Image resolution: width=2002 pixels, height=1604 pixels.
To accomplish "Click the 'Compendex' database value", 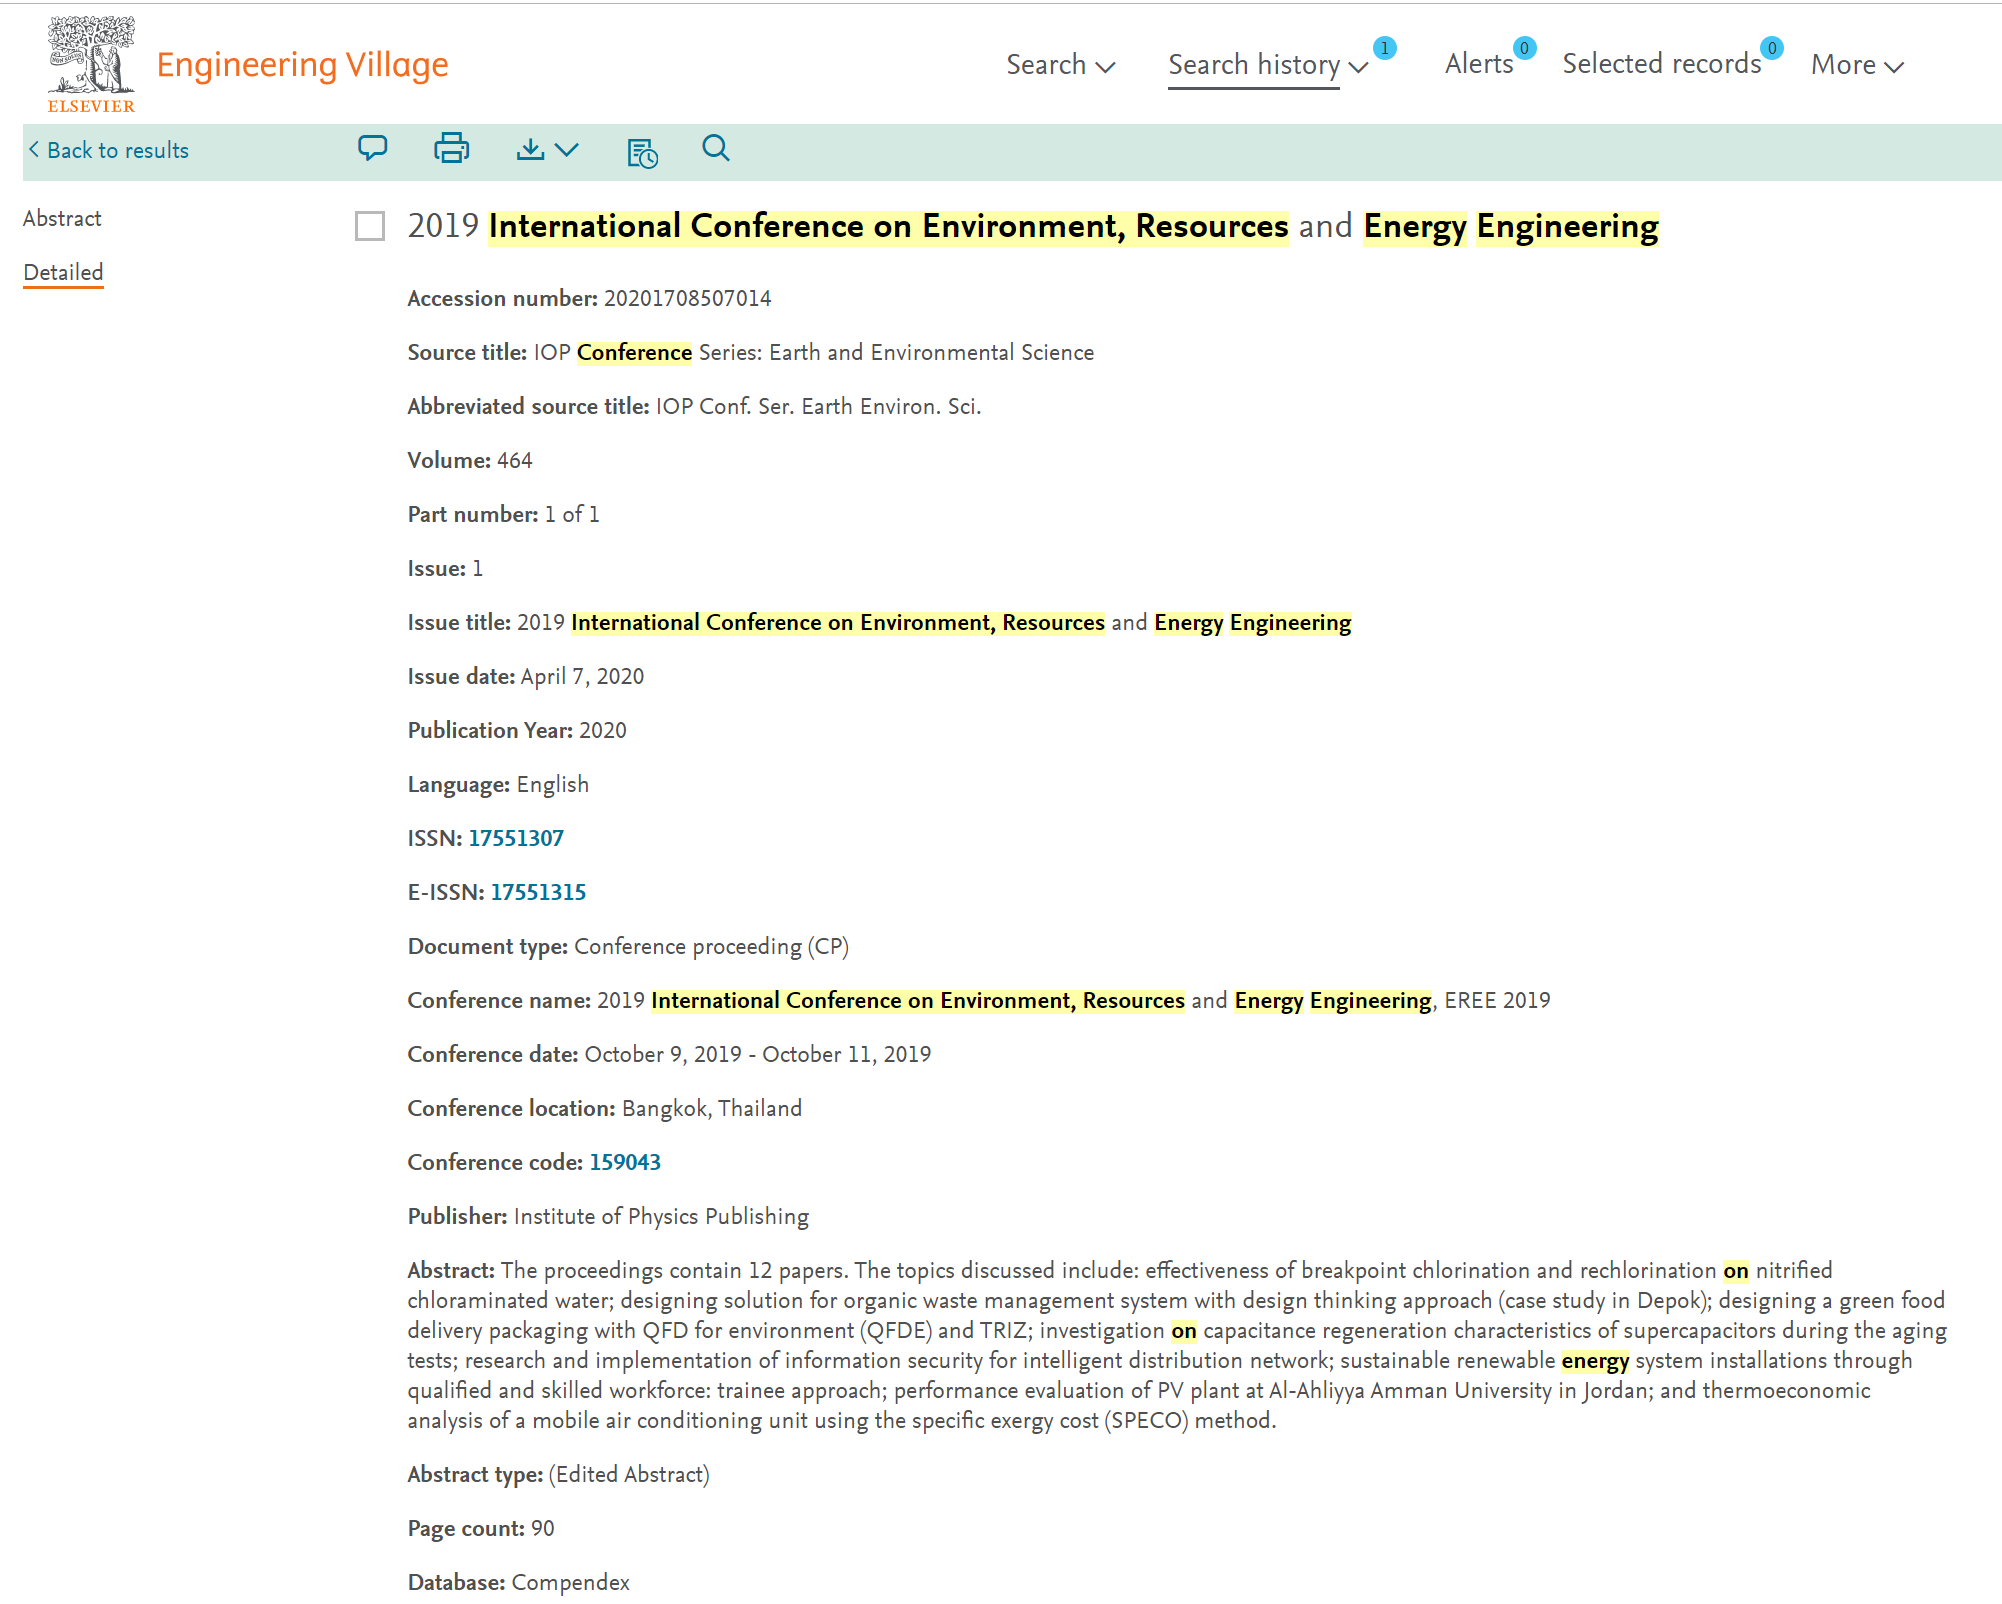I will pos(570,1582).
